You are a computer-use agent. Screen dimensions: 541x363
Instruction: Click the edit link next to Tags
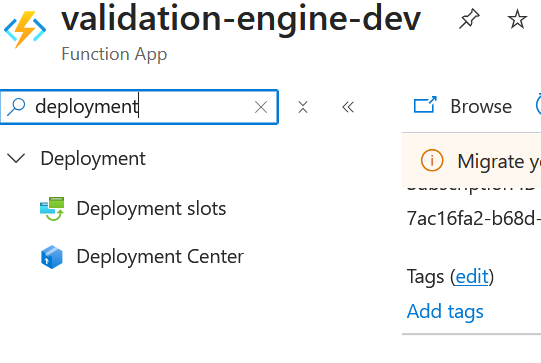point(472,276)
